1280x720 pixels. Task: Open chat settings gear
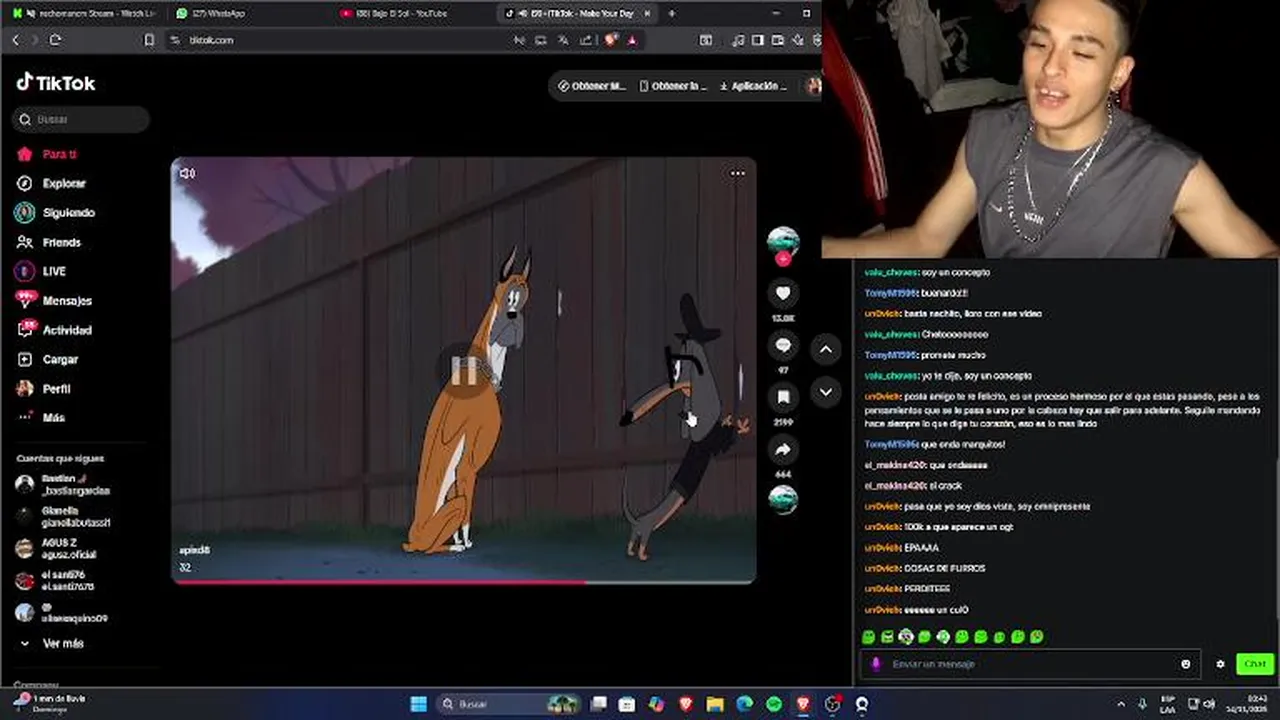click(x=1220, y=664)
